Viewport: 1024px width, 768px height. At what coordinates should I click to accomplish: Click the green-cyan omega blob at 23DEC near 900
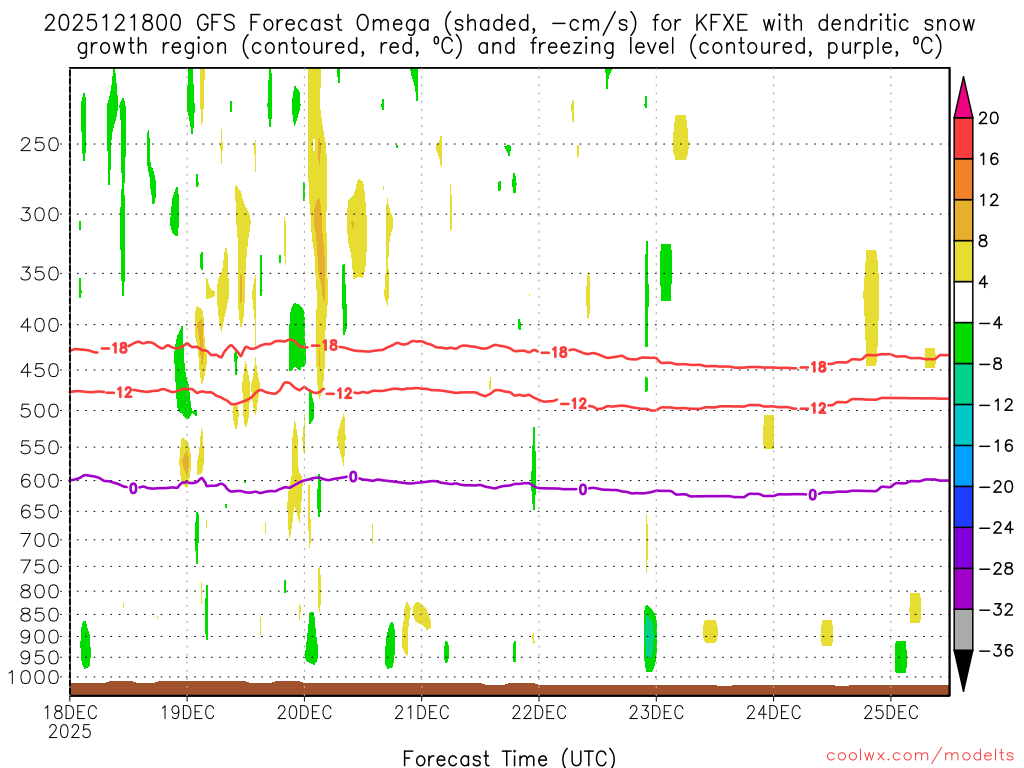pos(649,639)
